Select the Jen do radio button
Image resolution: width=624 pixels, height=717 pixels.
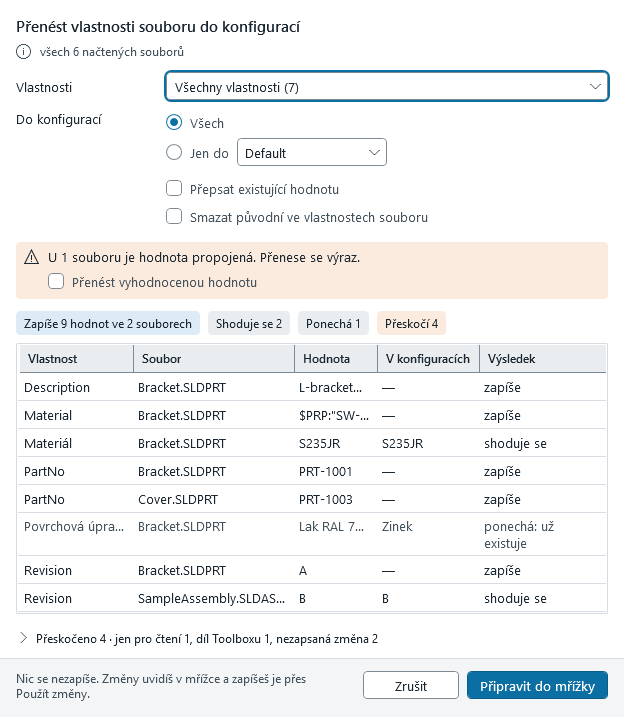click(x=174, y=152)
